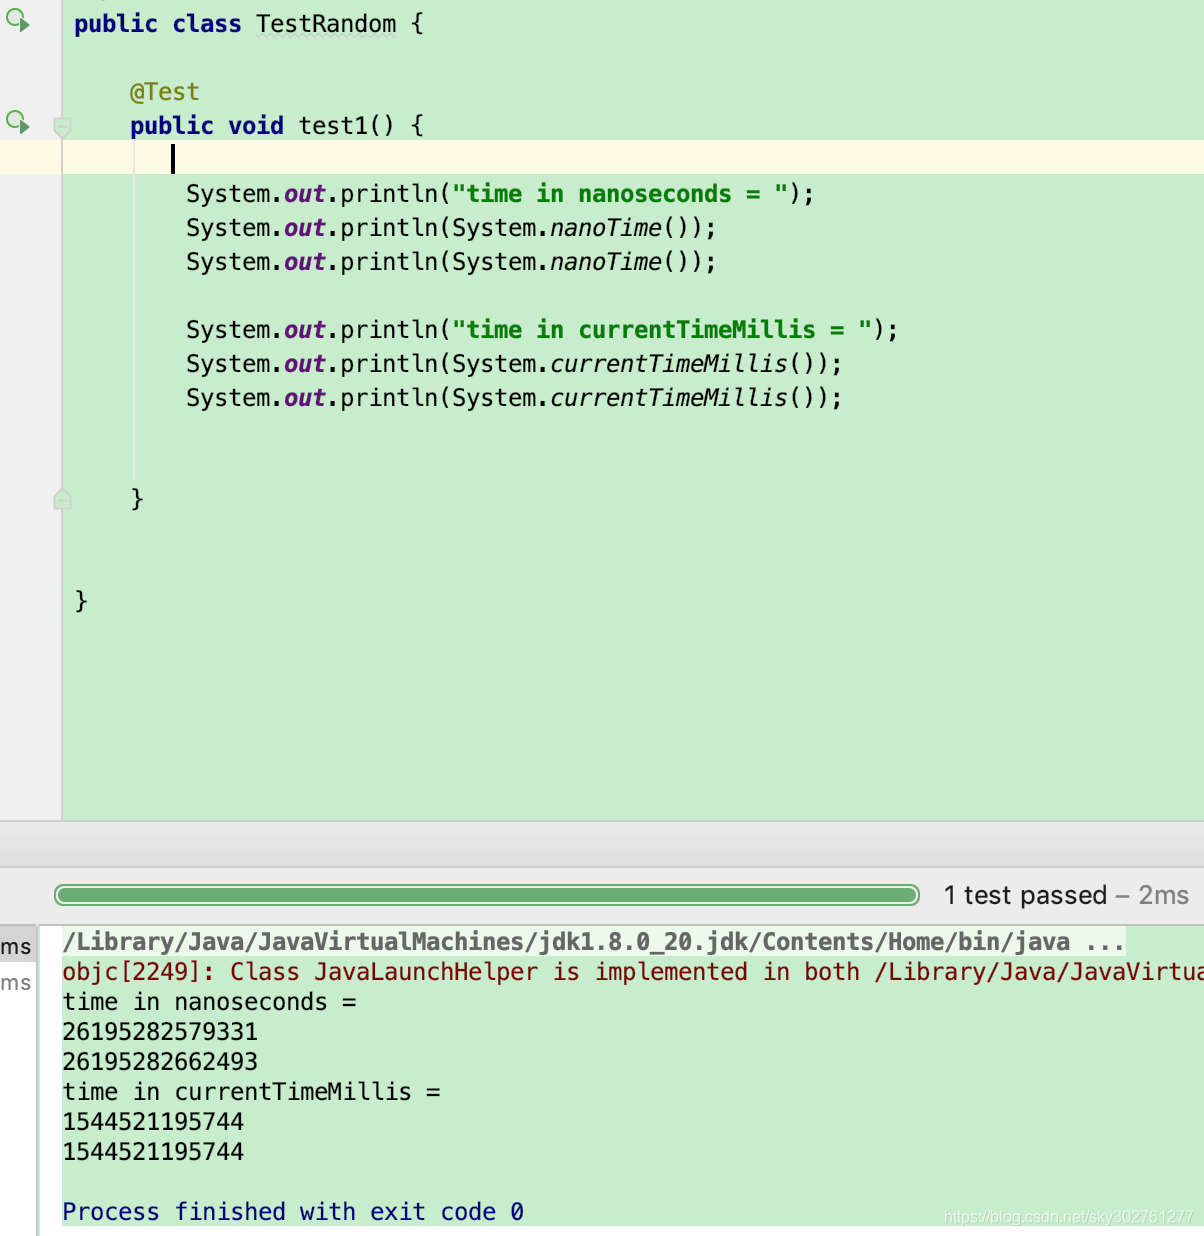Run TestRandom class via gutter run icon
Viewport: 1204px width, 1236px height.
(x=18, y=20)
